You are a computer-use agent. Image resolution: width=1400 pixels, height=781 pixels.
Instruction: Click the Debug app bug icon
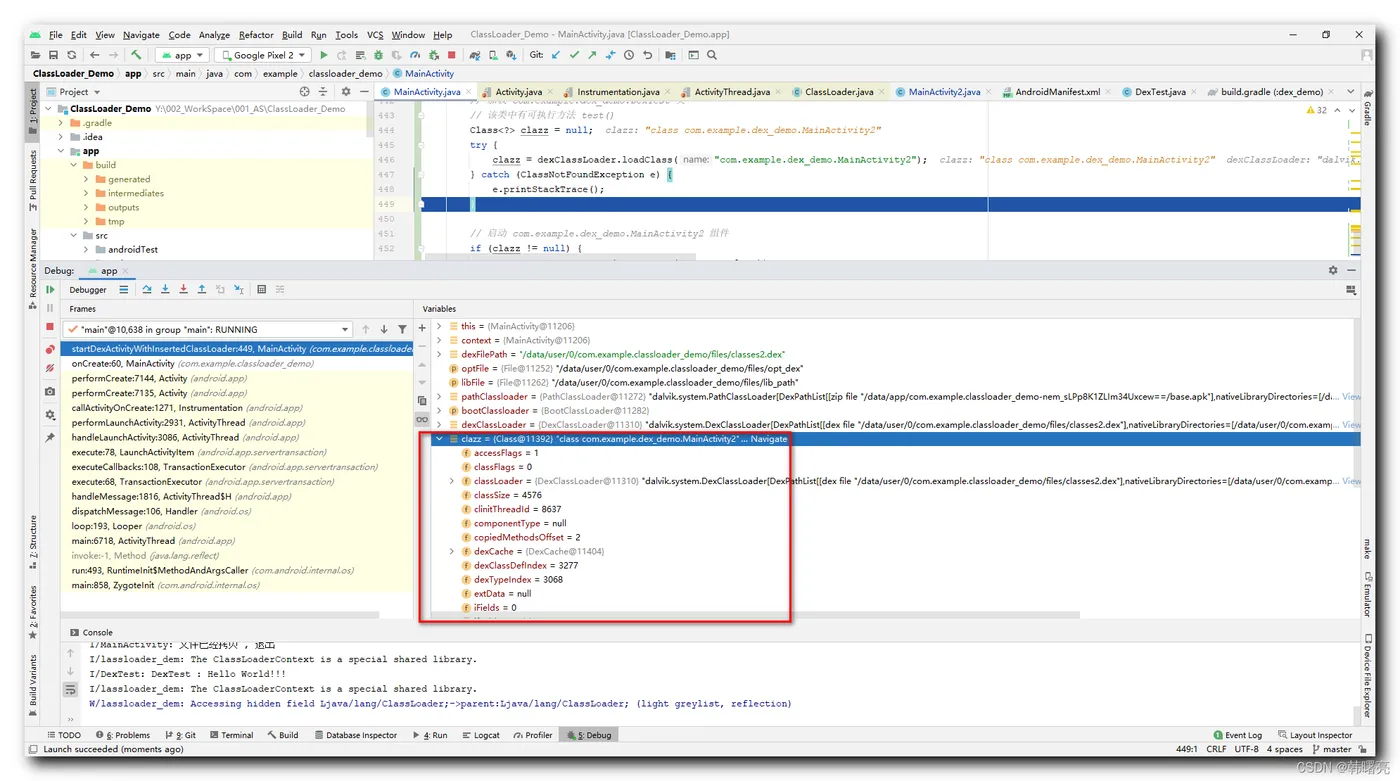tap(378, 55)
